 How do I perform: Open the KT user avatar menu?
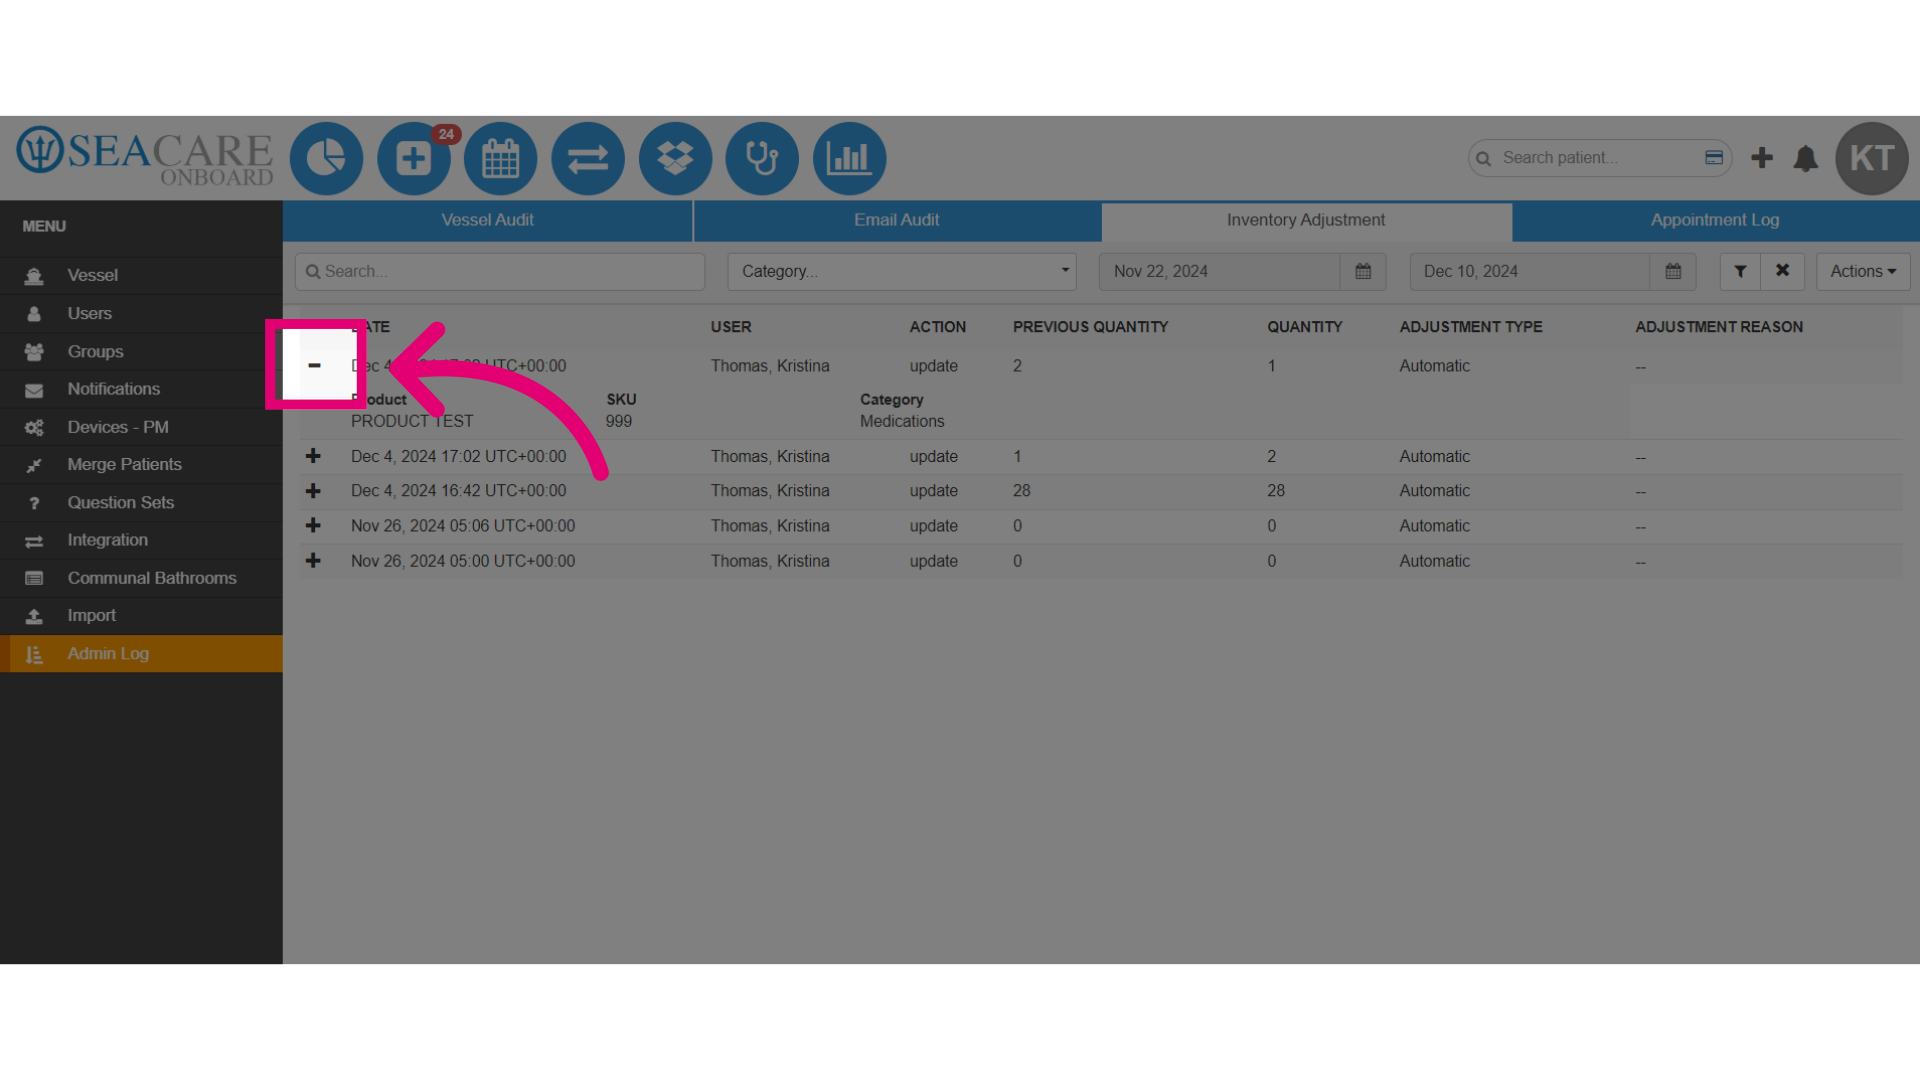1872,158
